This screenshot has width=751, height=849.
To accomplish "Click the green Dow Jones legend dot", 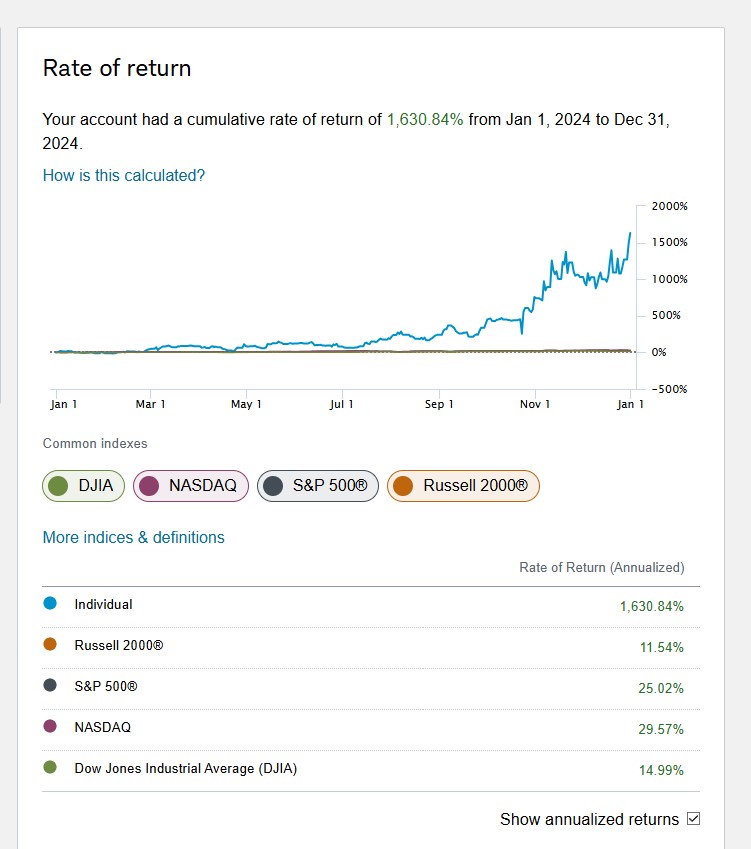I will 51,768.
